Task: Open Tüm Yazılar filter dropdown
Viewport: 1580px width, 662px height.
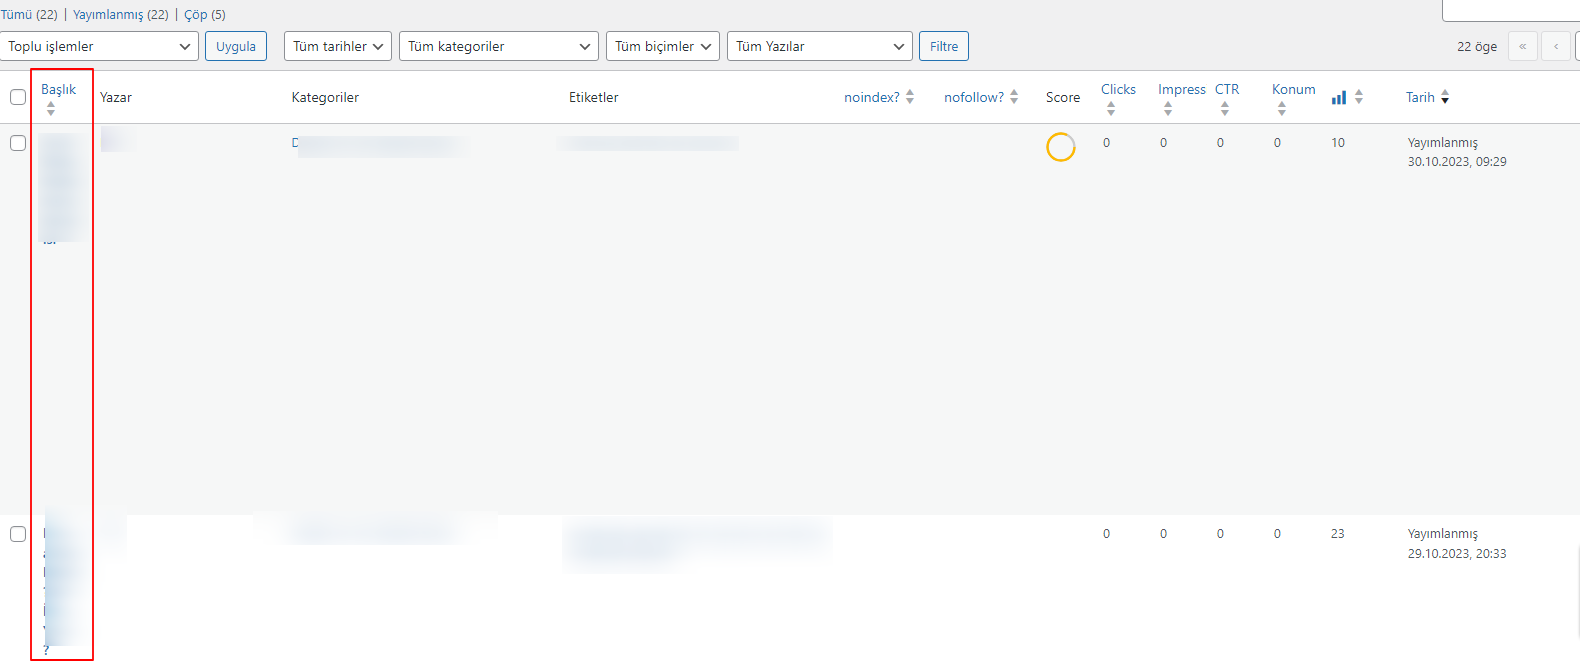Action: point(820,46)
